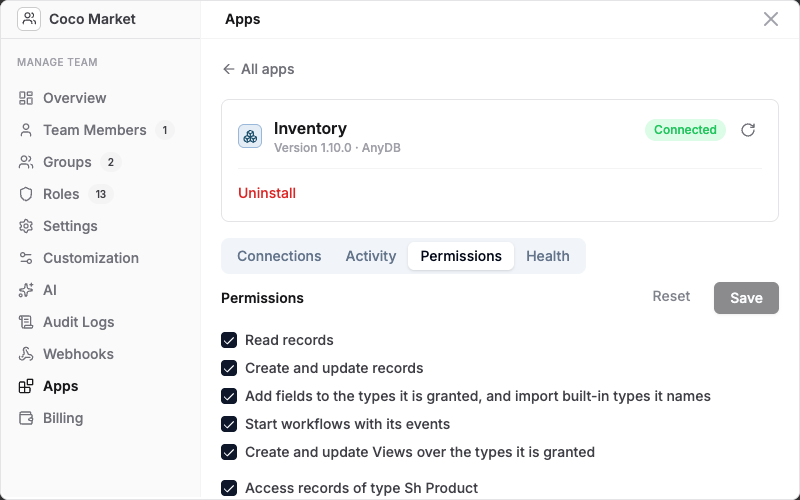Close the Apps dialog with the X
The image size is (800, 500).
[x=770, y=19]
